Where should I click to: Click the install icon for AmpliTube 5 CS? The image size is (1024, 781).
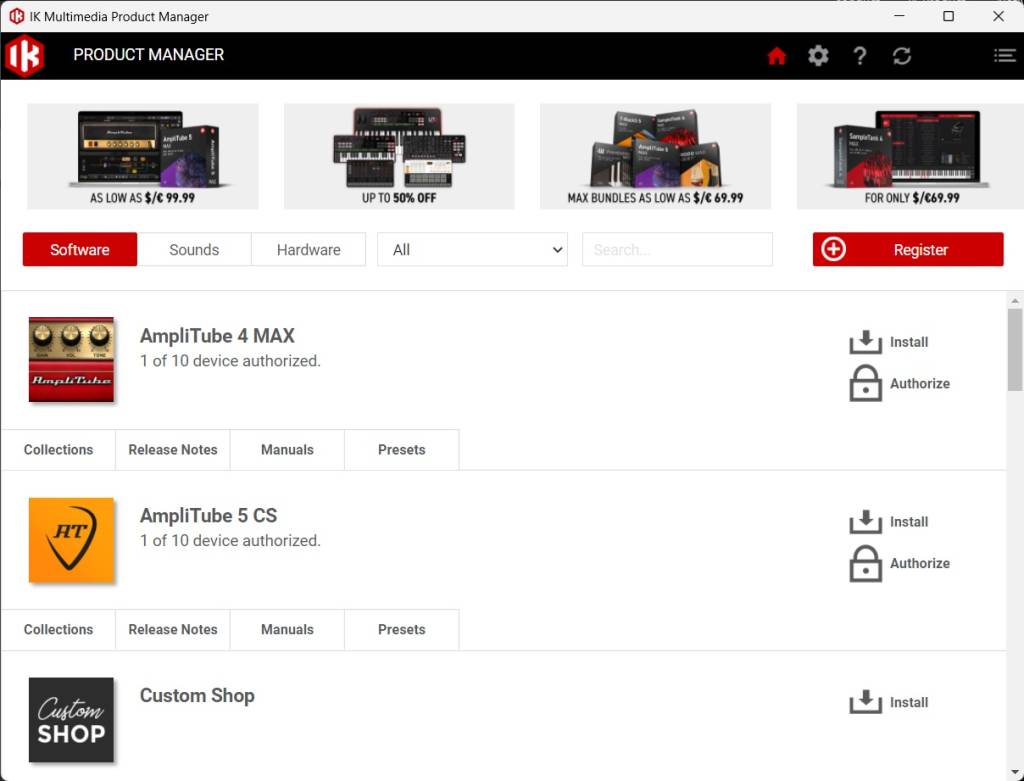(866, 522)
